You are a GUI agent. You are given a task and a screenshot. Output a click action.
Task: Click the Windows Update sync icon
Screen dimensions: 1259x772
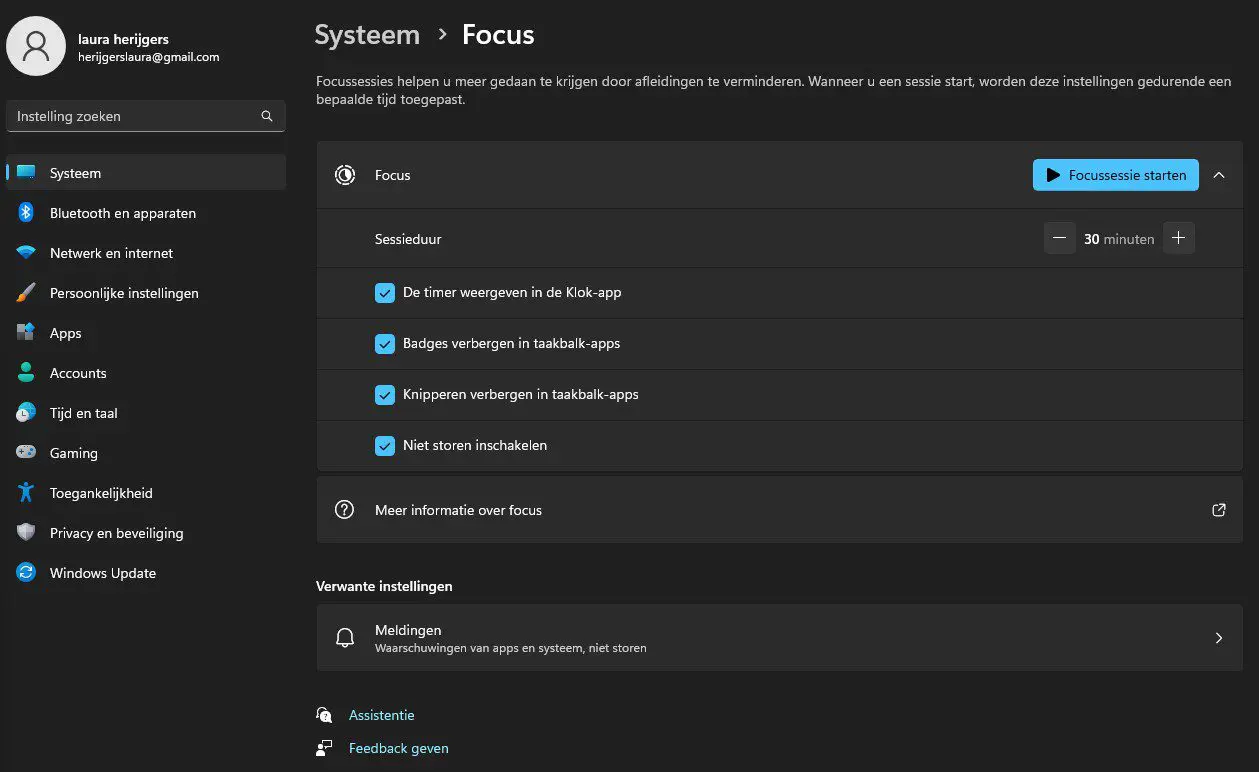pyautogui.click(x=26, y=573)
